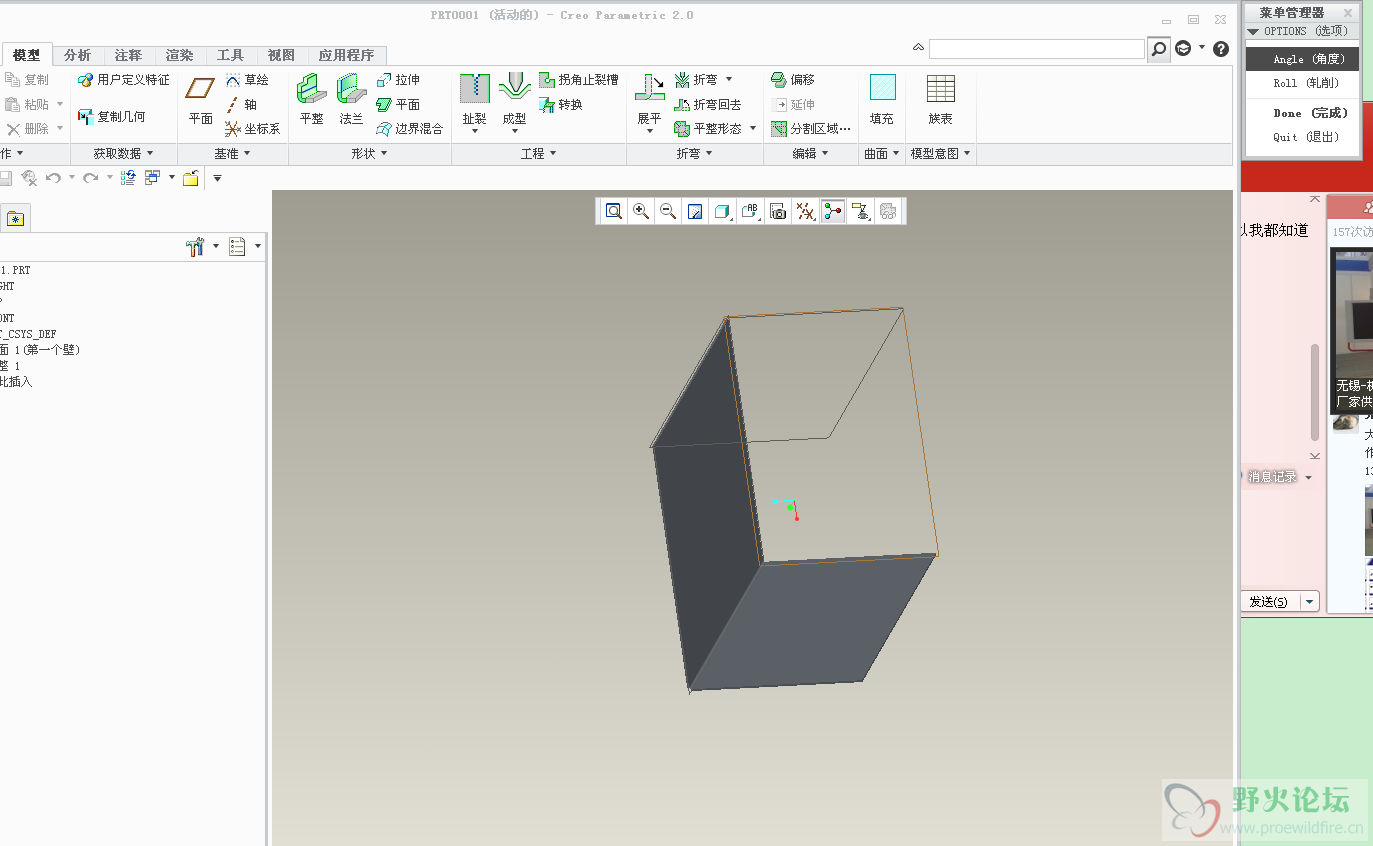1373x846 pixels.
Task: Select the 此插入 insert marker in model tree
Action: (16, 382)
